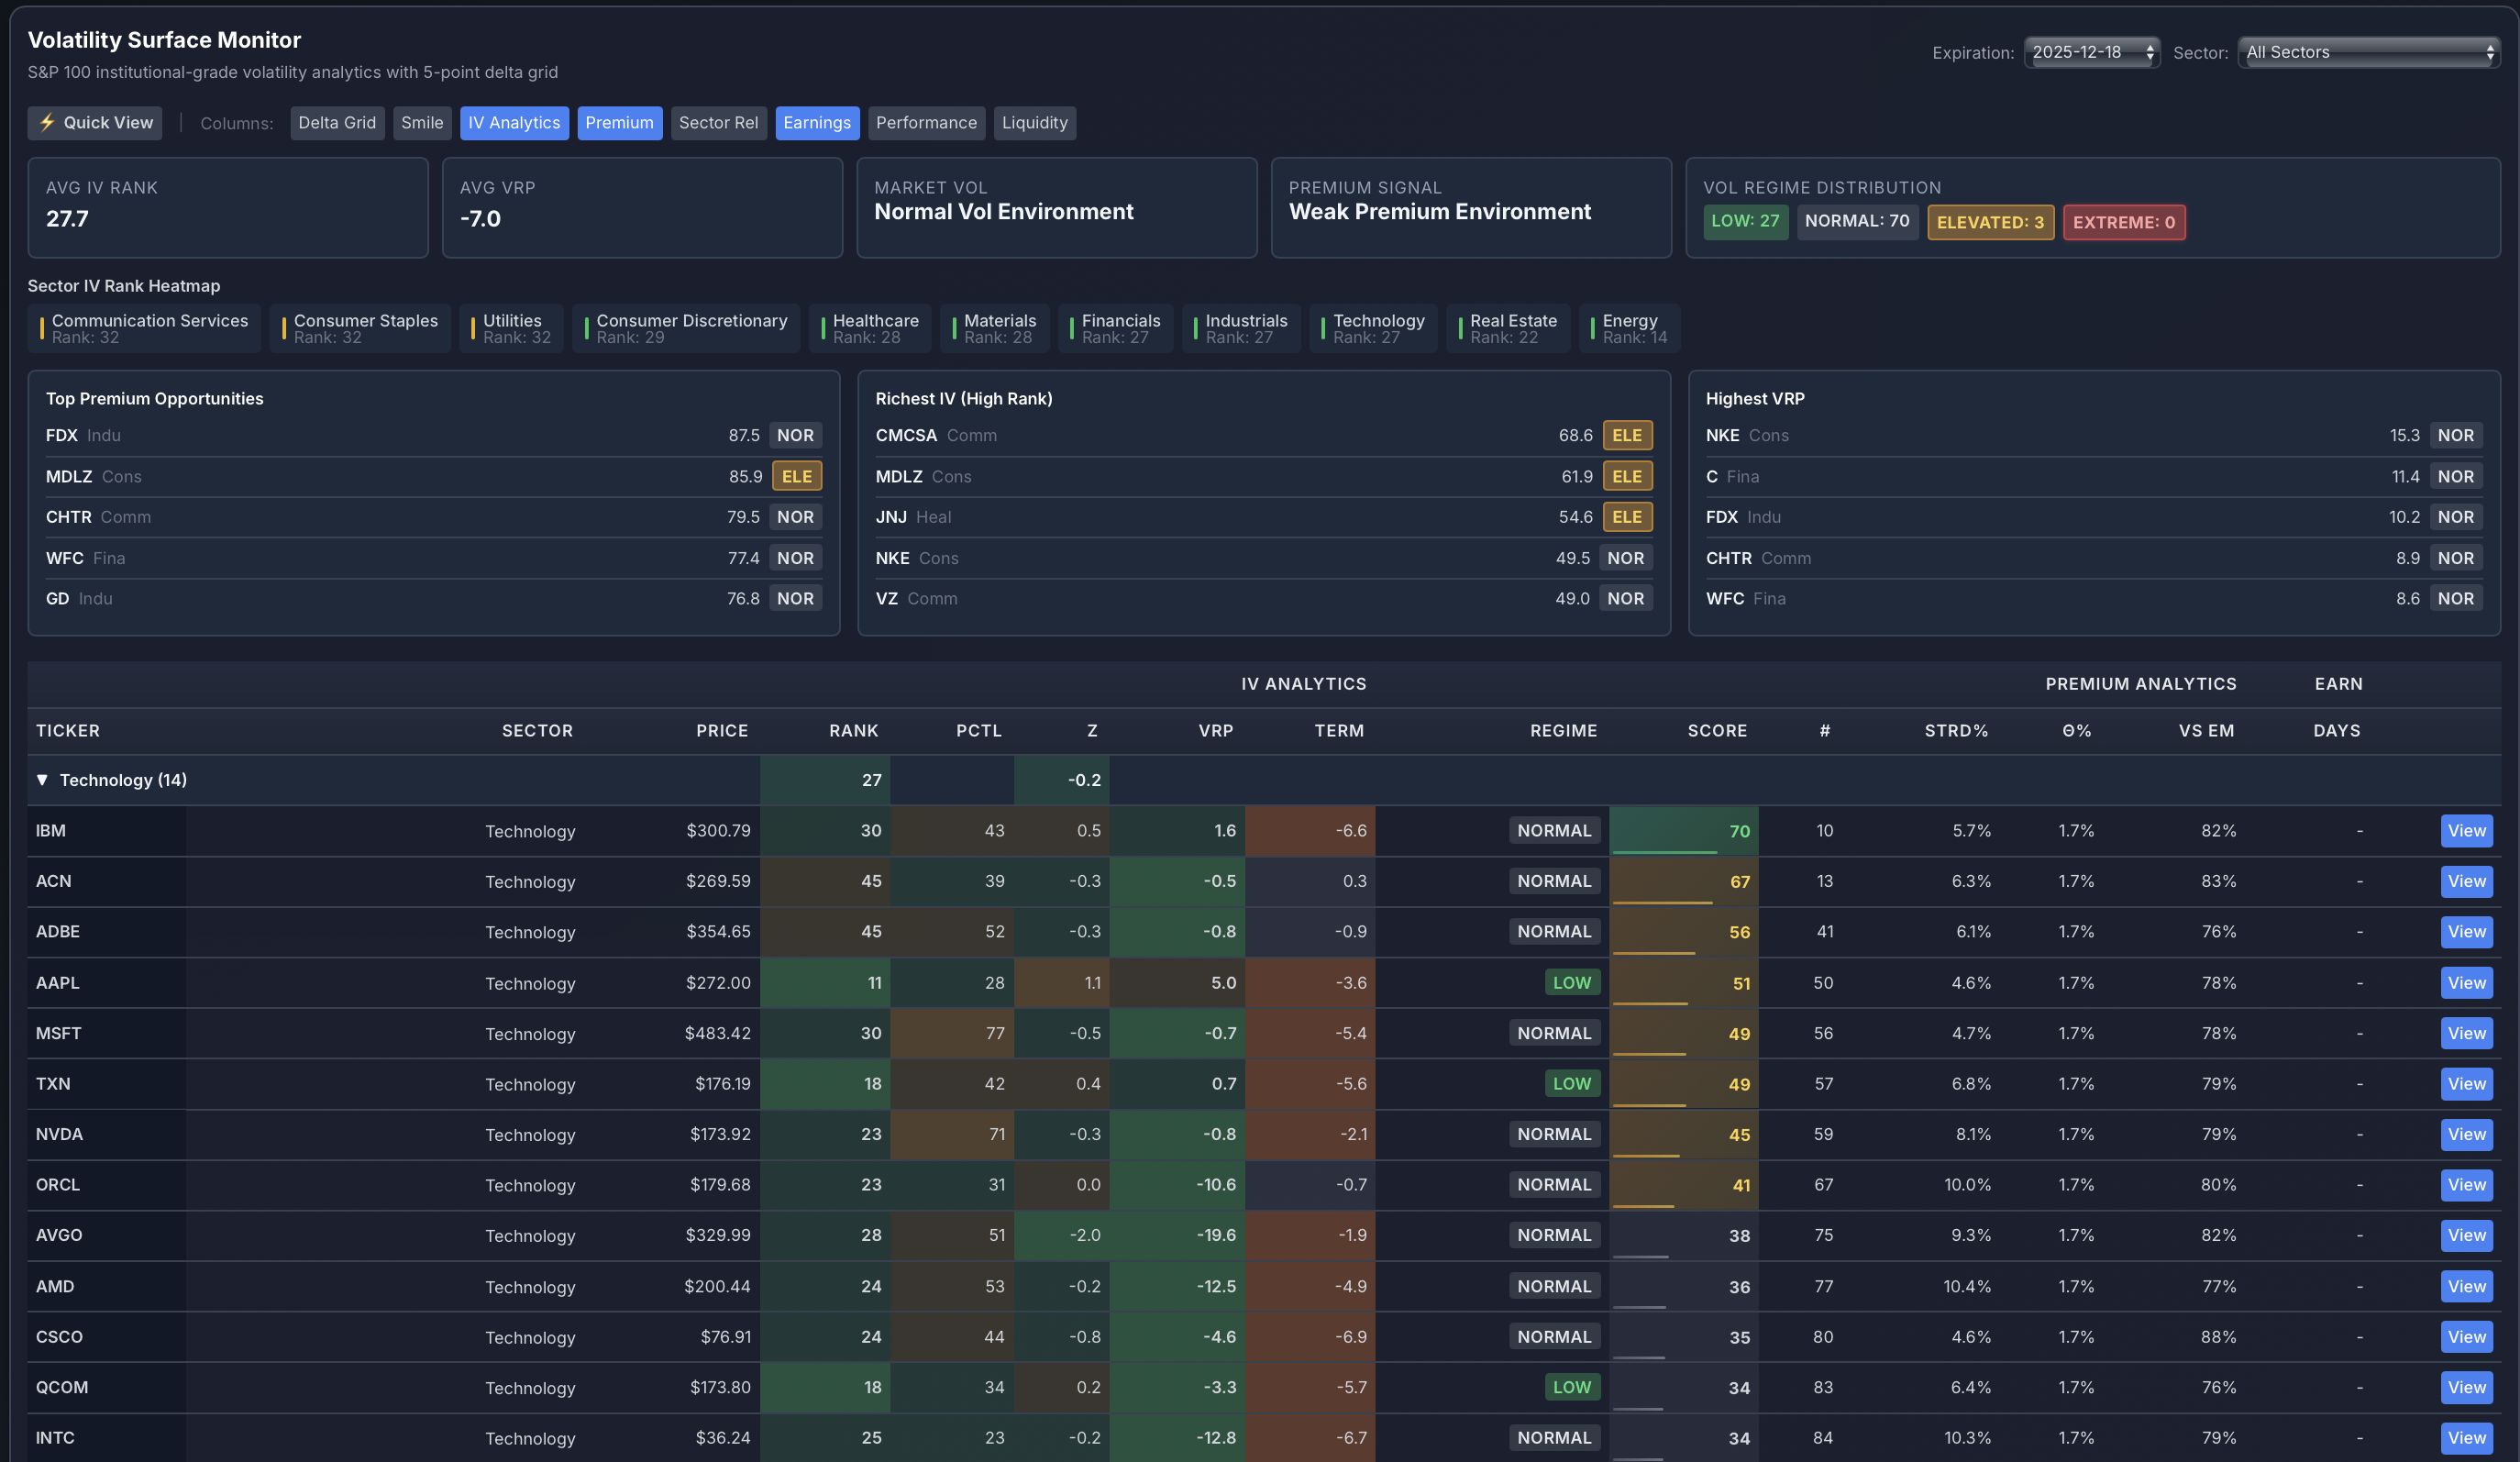Click the ELEVATED: 3 regime badge
The image size is (2520, 1462).
(1990, 222)
